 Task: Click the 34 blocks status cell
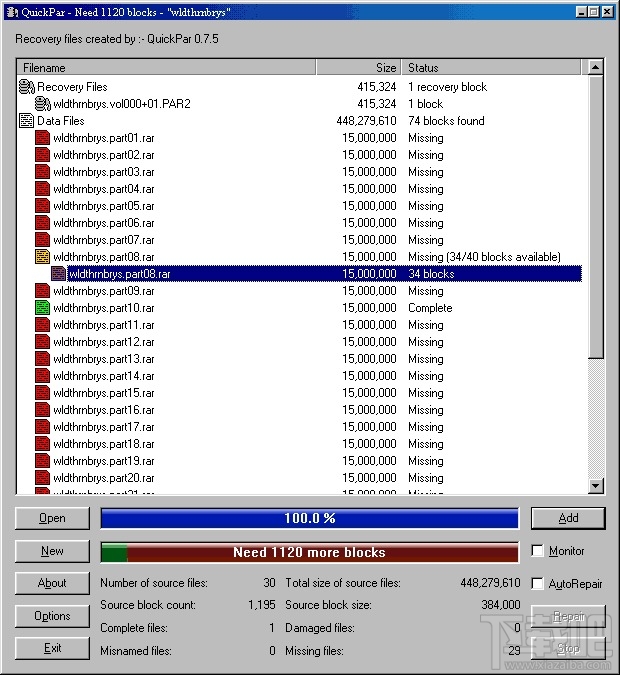[x=431, y=274]
